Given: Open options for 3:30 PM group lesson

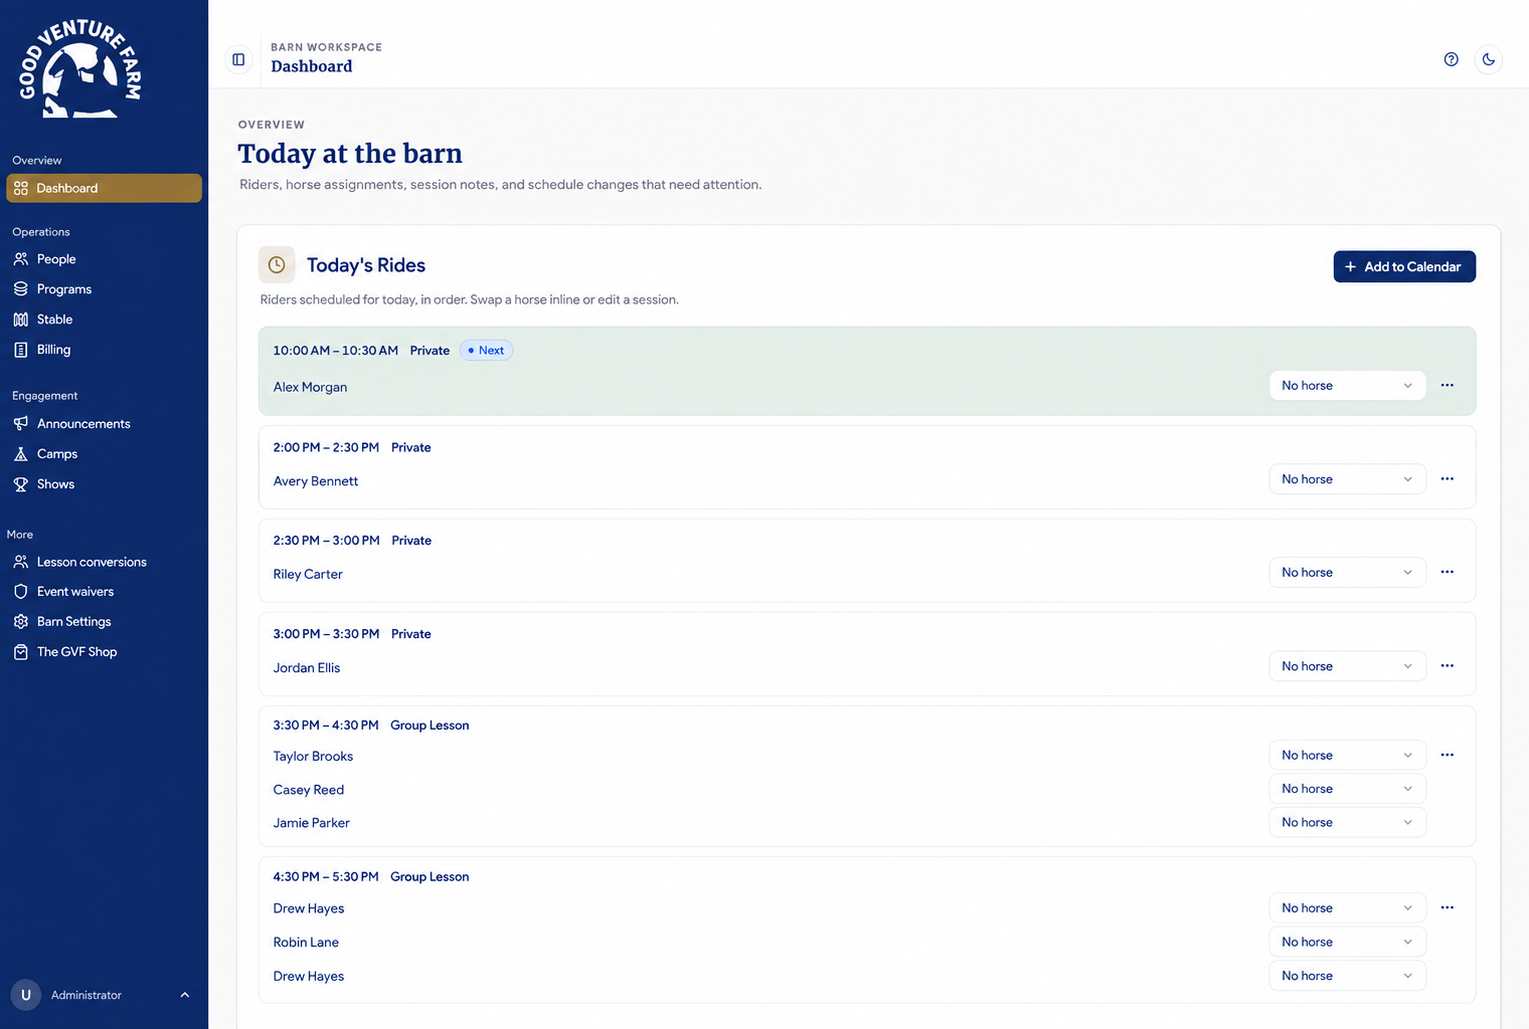Looking at the screenshot, I should tap(1447, 755).
